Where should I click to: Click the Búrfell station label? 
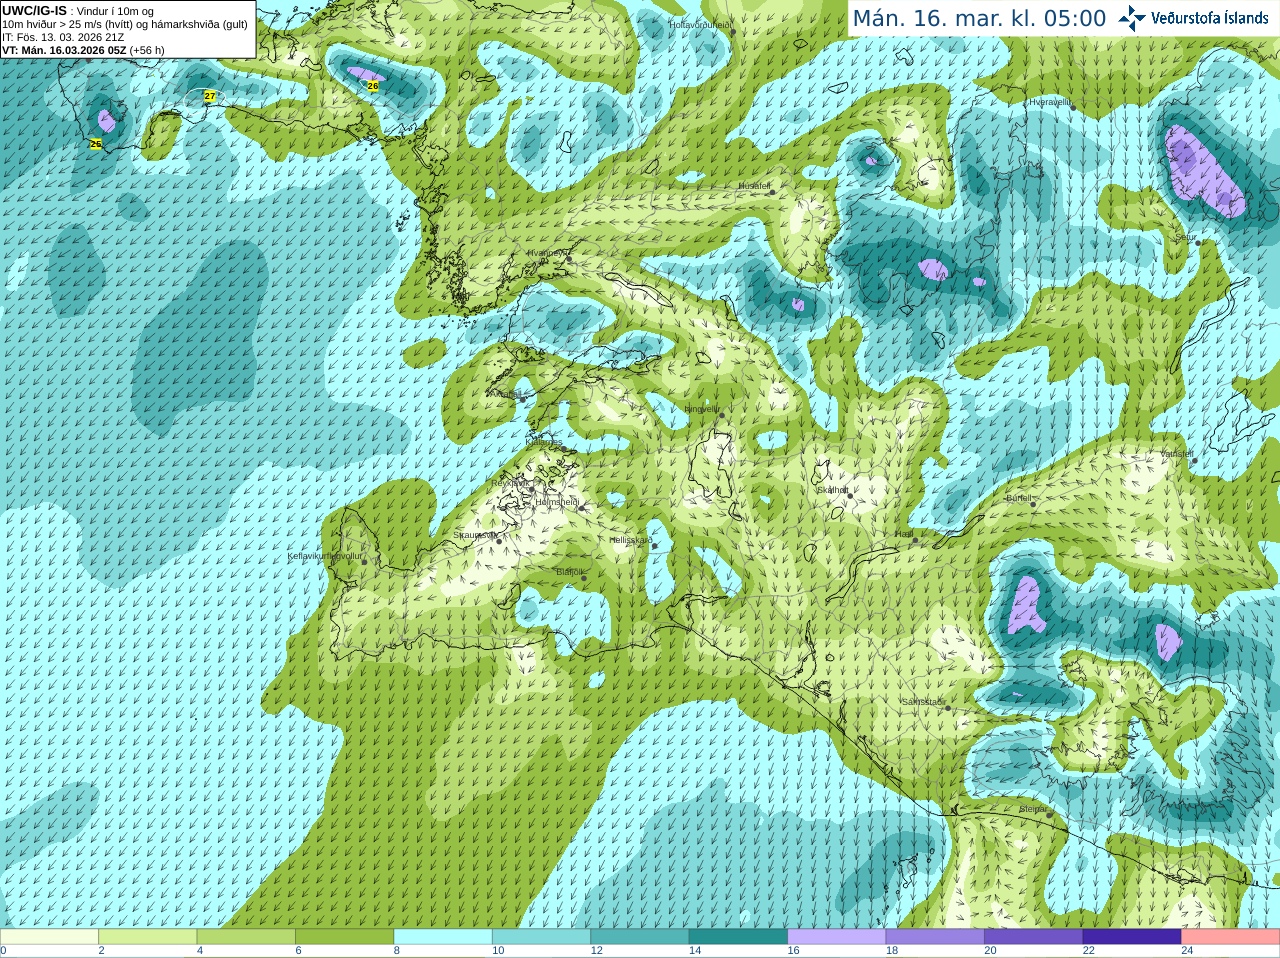tap(1018, 498)
